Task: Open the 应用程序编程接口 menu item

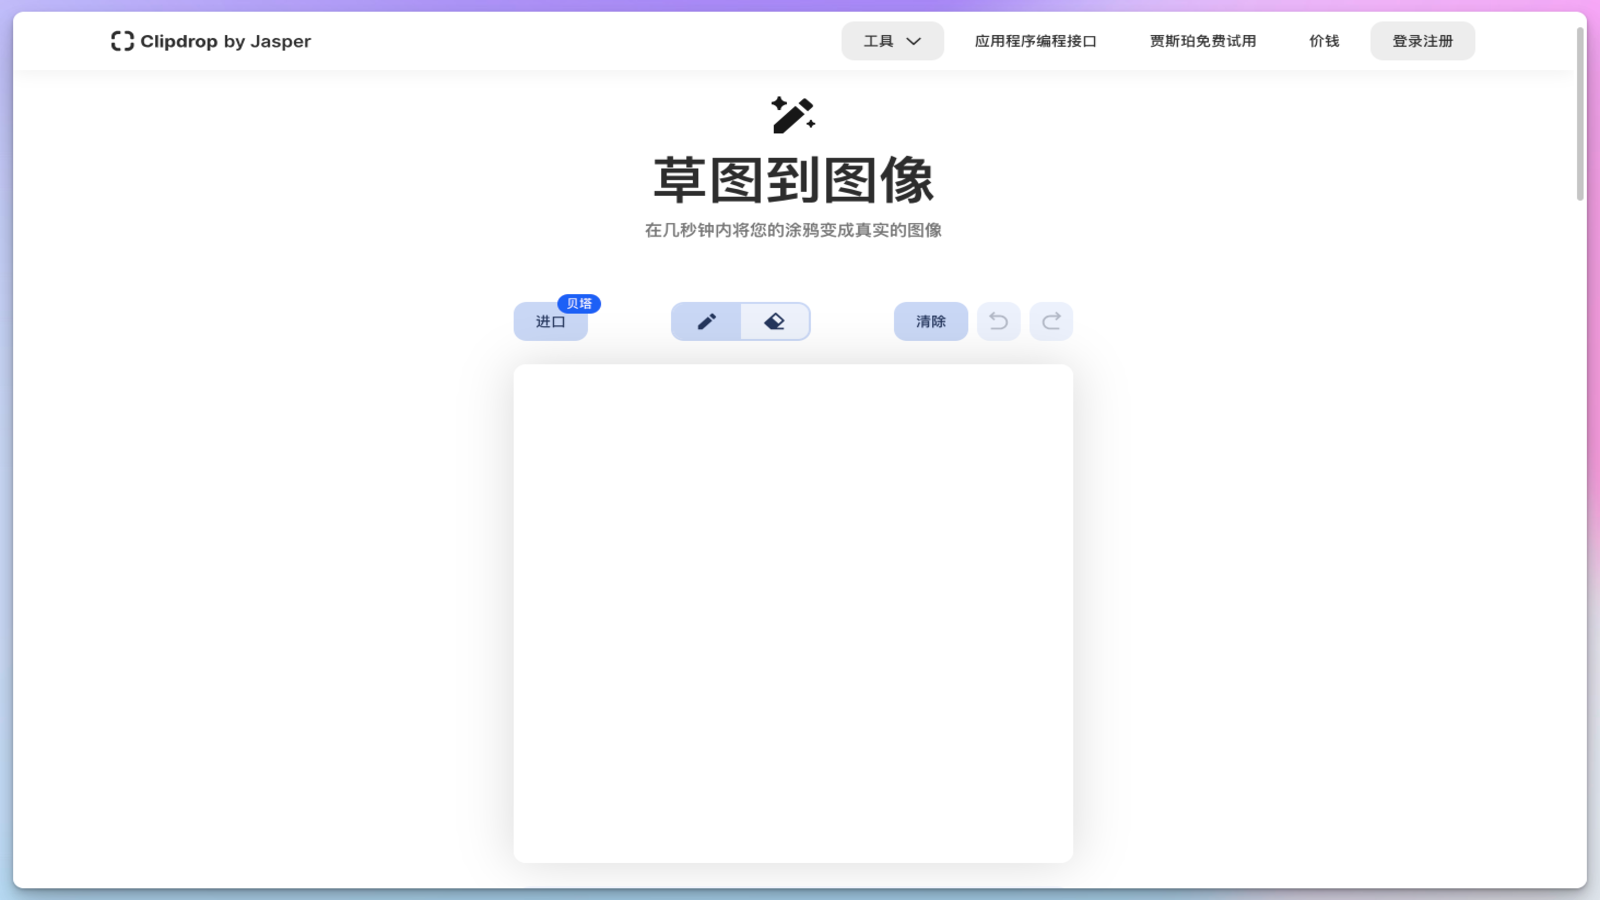Action: pyautogui.click(x=1036, y=41)
